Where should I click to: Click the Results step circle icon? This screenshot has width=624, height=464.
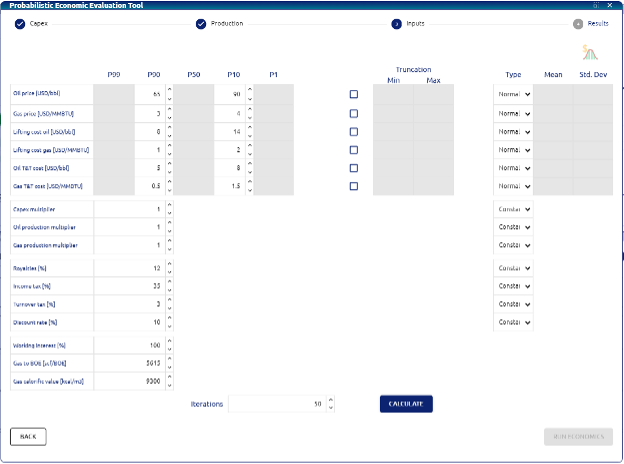click(578, 23)
